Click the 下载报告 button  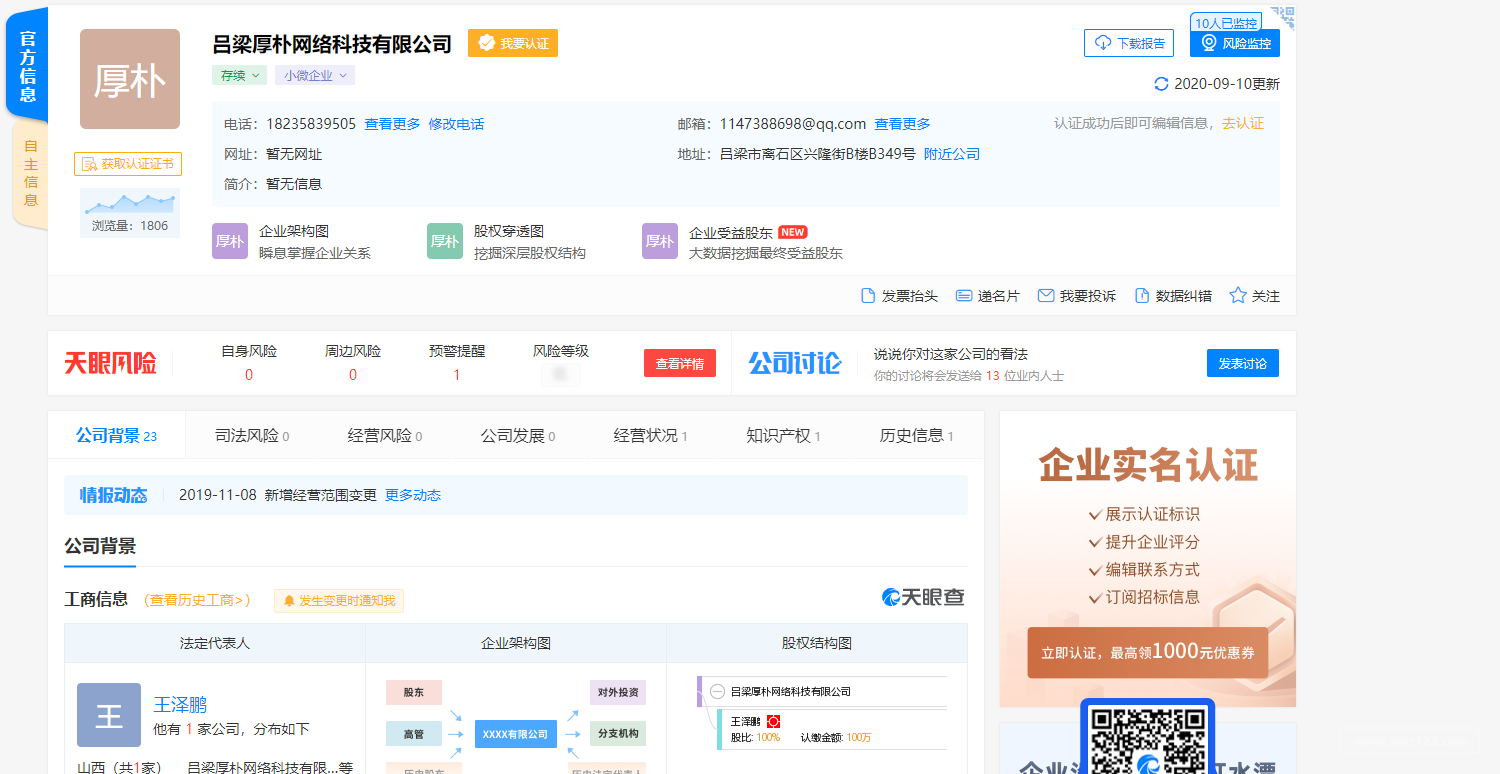(x=1129, y=43)
